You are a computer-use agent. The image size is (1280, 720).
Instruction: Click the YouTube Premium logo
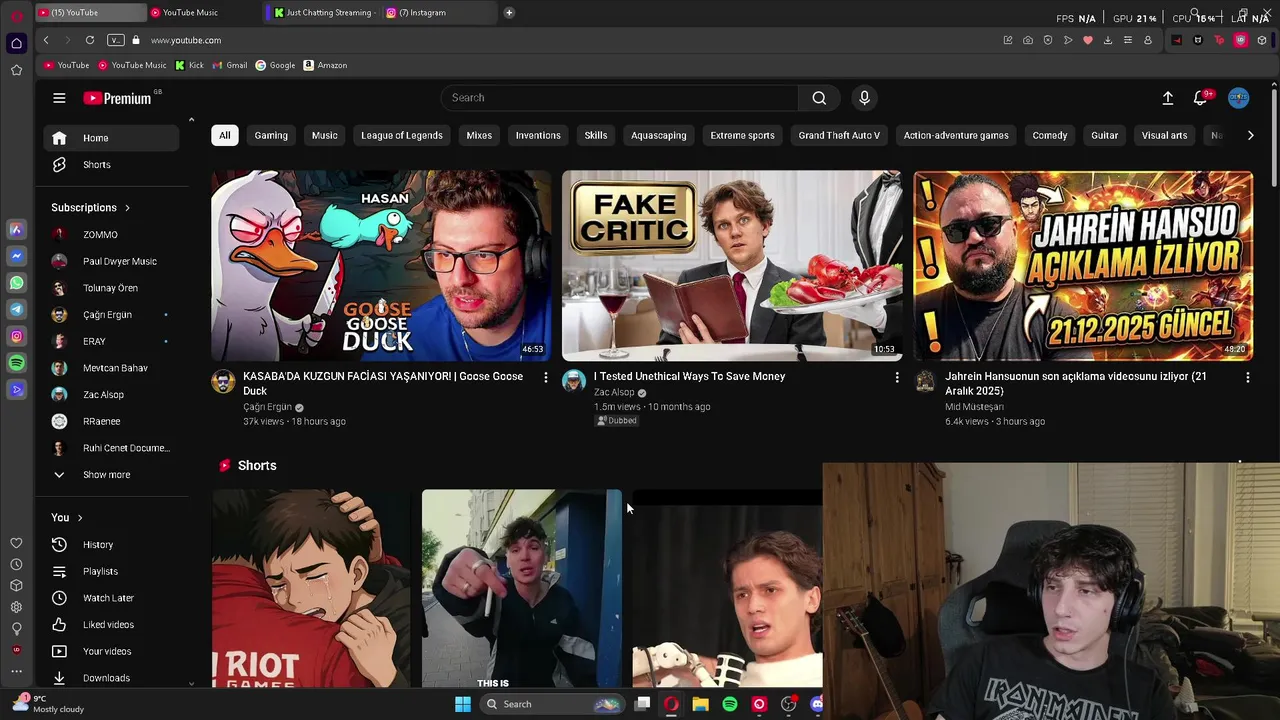coord(117,98)
